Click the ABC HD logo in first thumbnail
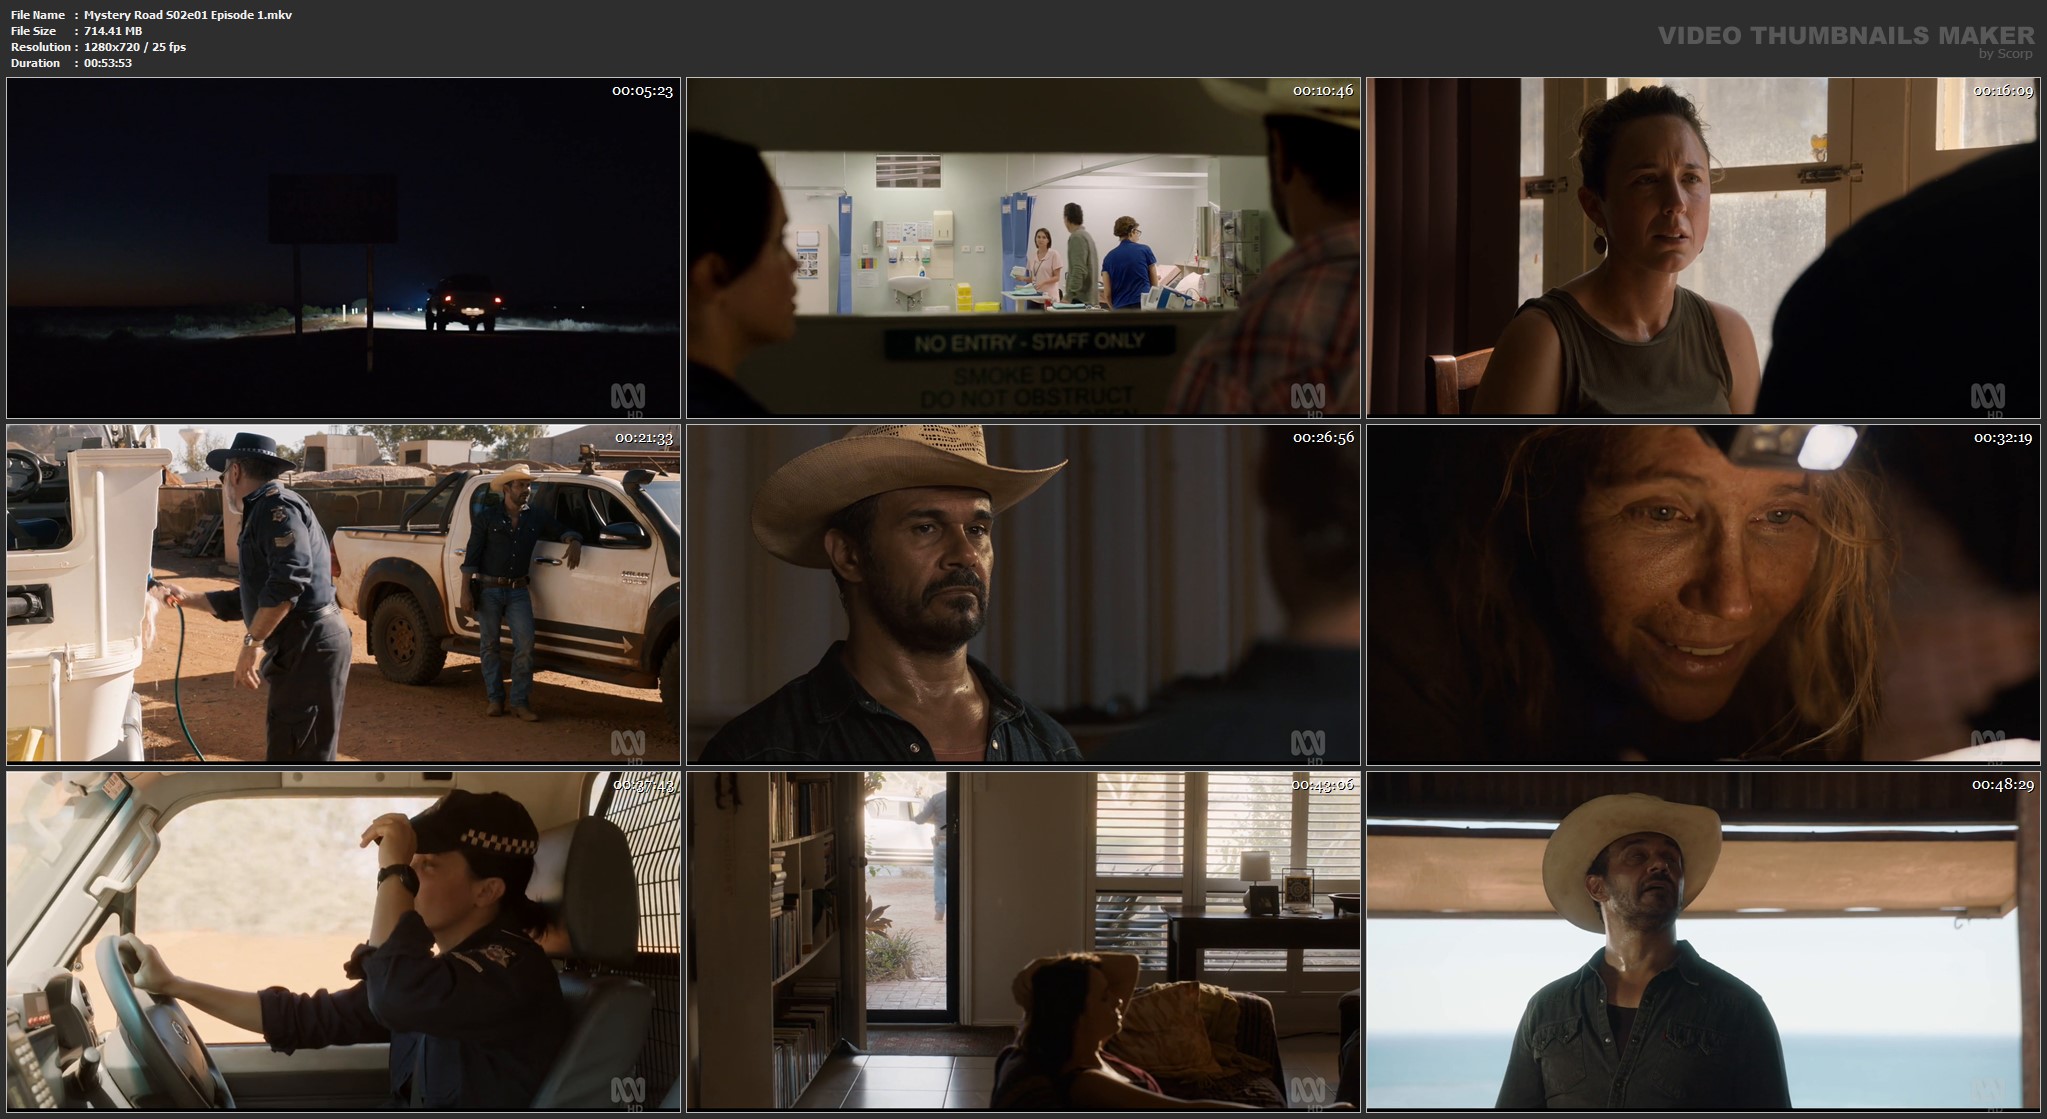Screen dimensions: 2047x1119 pyautogui.click(x=628, y=398)
